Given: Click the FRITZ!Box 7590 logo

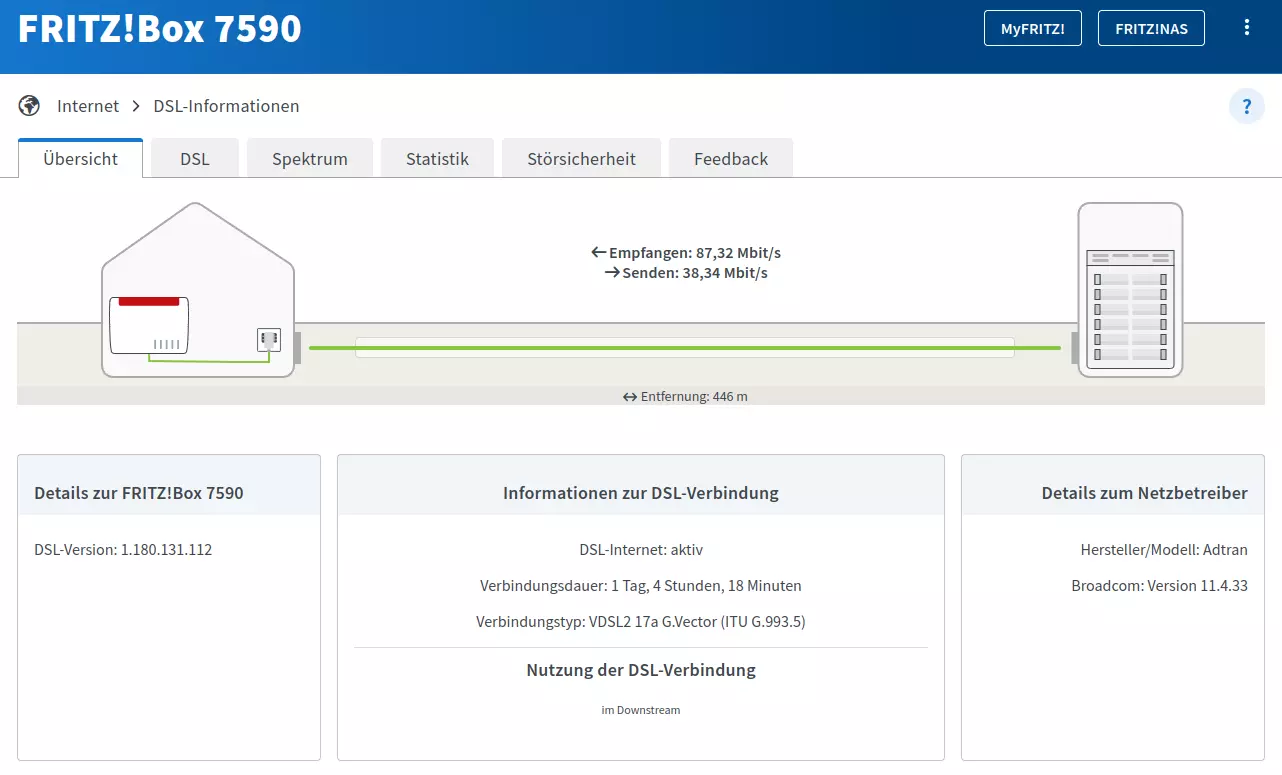Looking at the screenshot, I should (160, 28).
